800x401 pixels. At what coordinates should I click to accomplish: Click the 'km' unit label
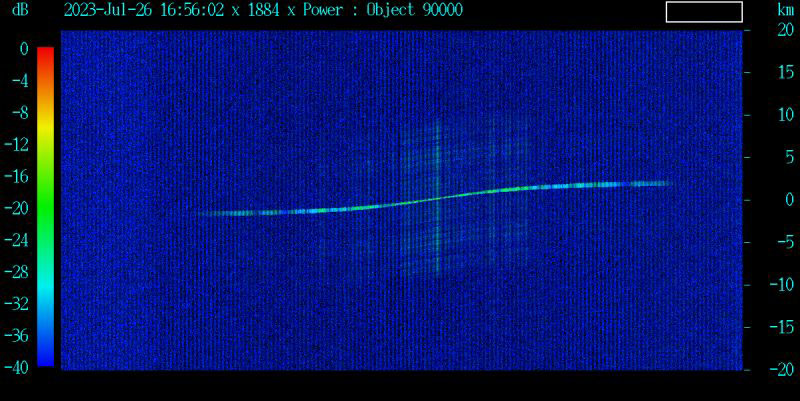[x=785, y=9]
